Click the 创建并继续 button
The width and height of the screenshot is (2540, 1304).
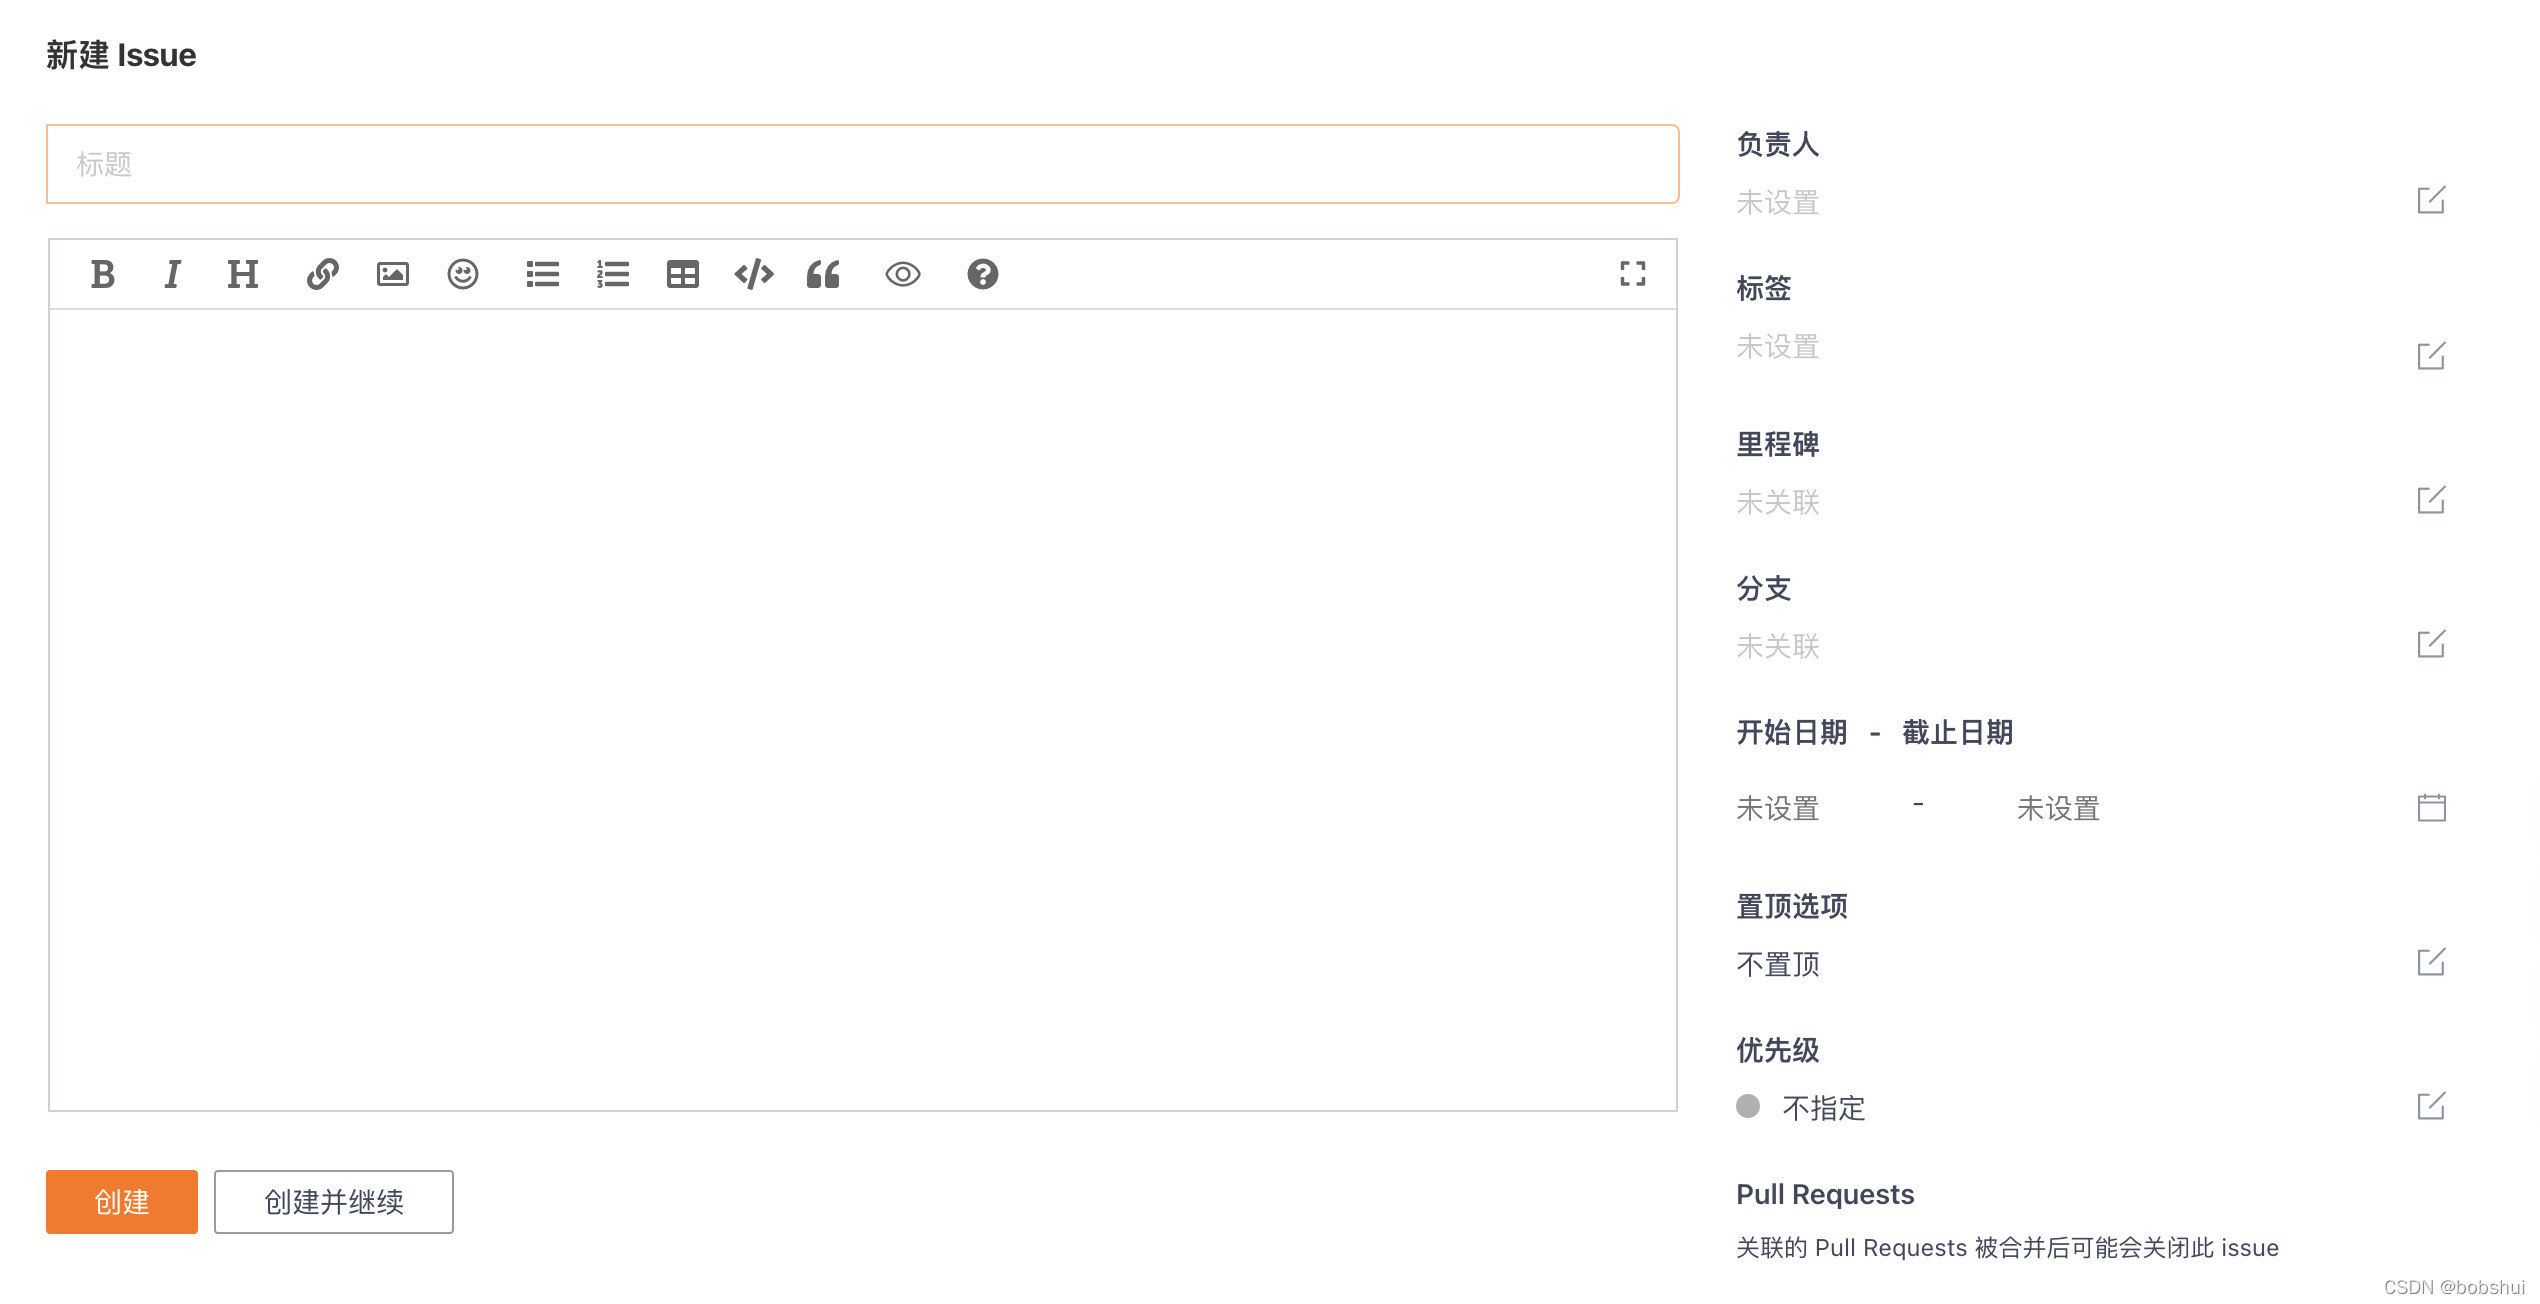tap(333, 1201)
